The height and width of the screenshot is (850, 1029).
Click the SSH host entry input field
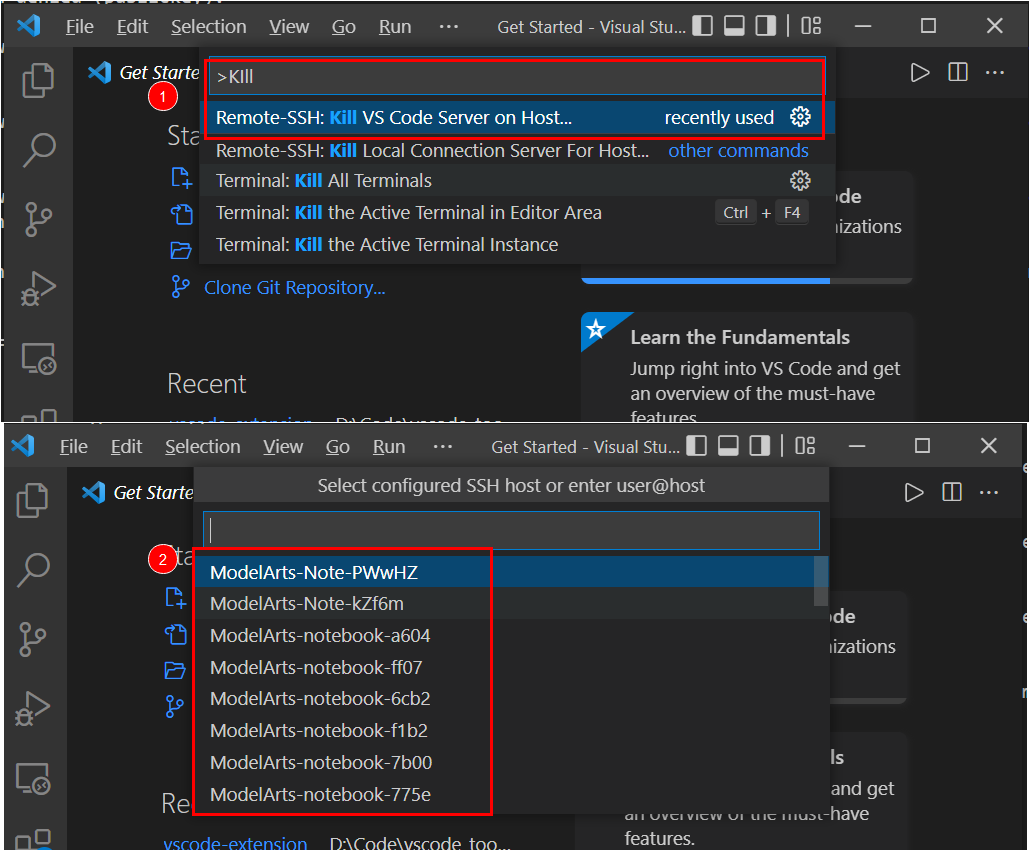click(x=511, y=530)
